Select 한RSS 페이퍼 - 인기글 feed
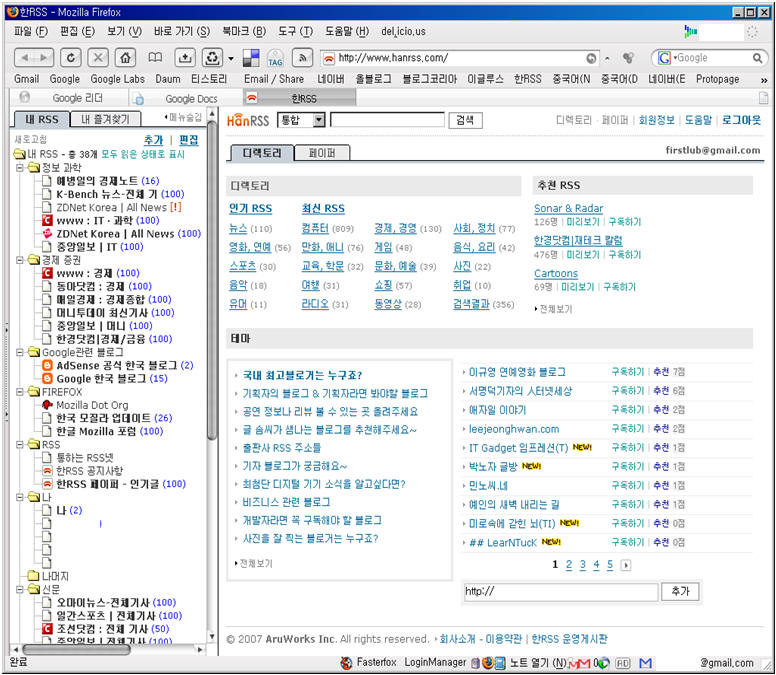 [120, 484]
